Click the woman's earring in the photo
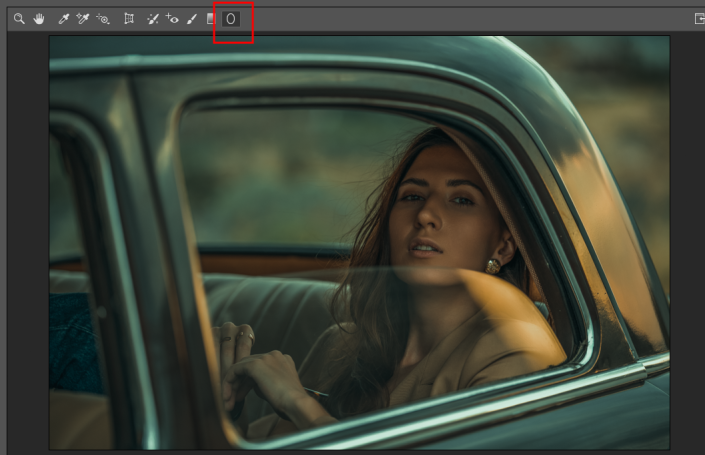705x455 pixels. pos(494,266)
